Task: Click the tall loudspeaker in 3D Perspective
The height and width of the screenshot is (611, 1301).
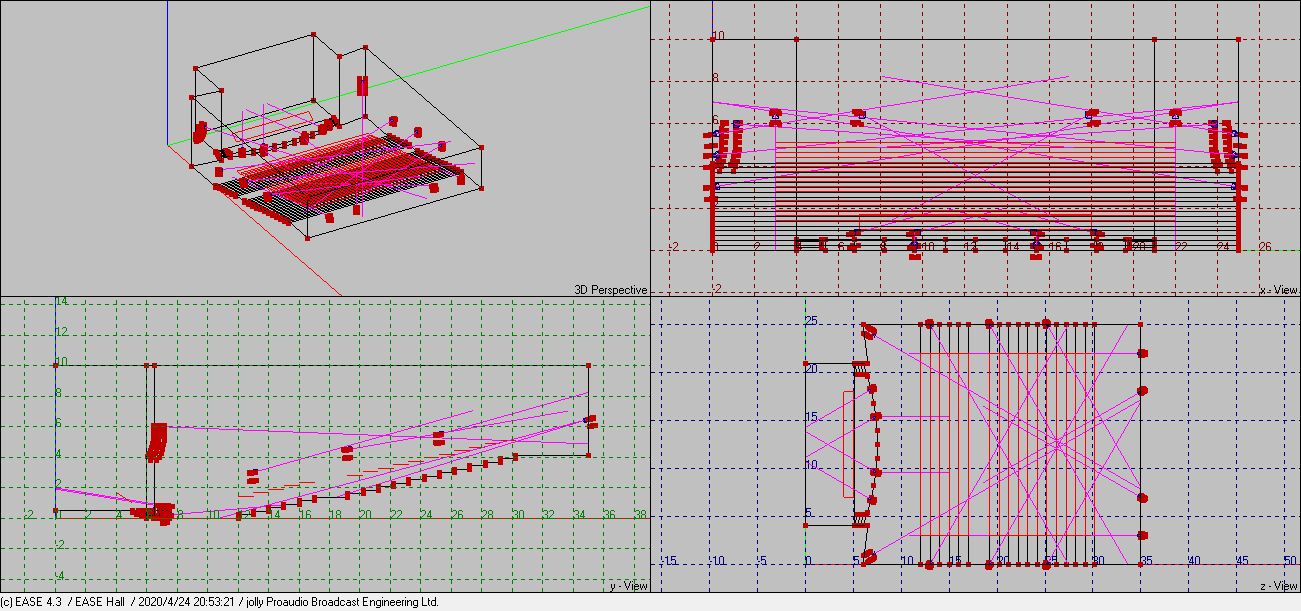Action: [x=362, y=86]
